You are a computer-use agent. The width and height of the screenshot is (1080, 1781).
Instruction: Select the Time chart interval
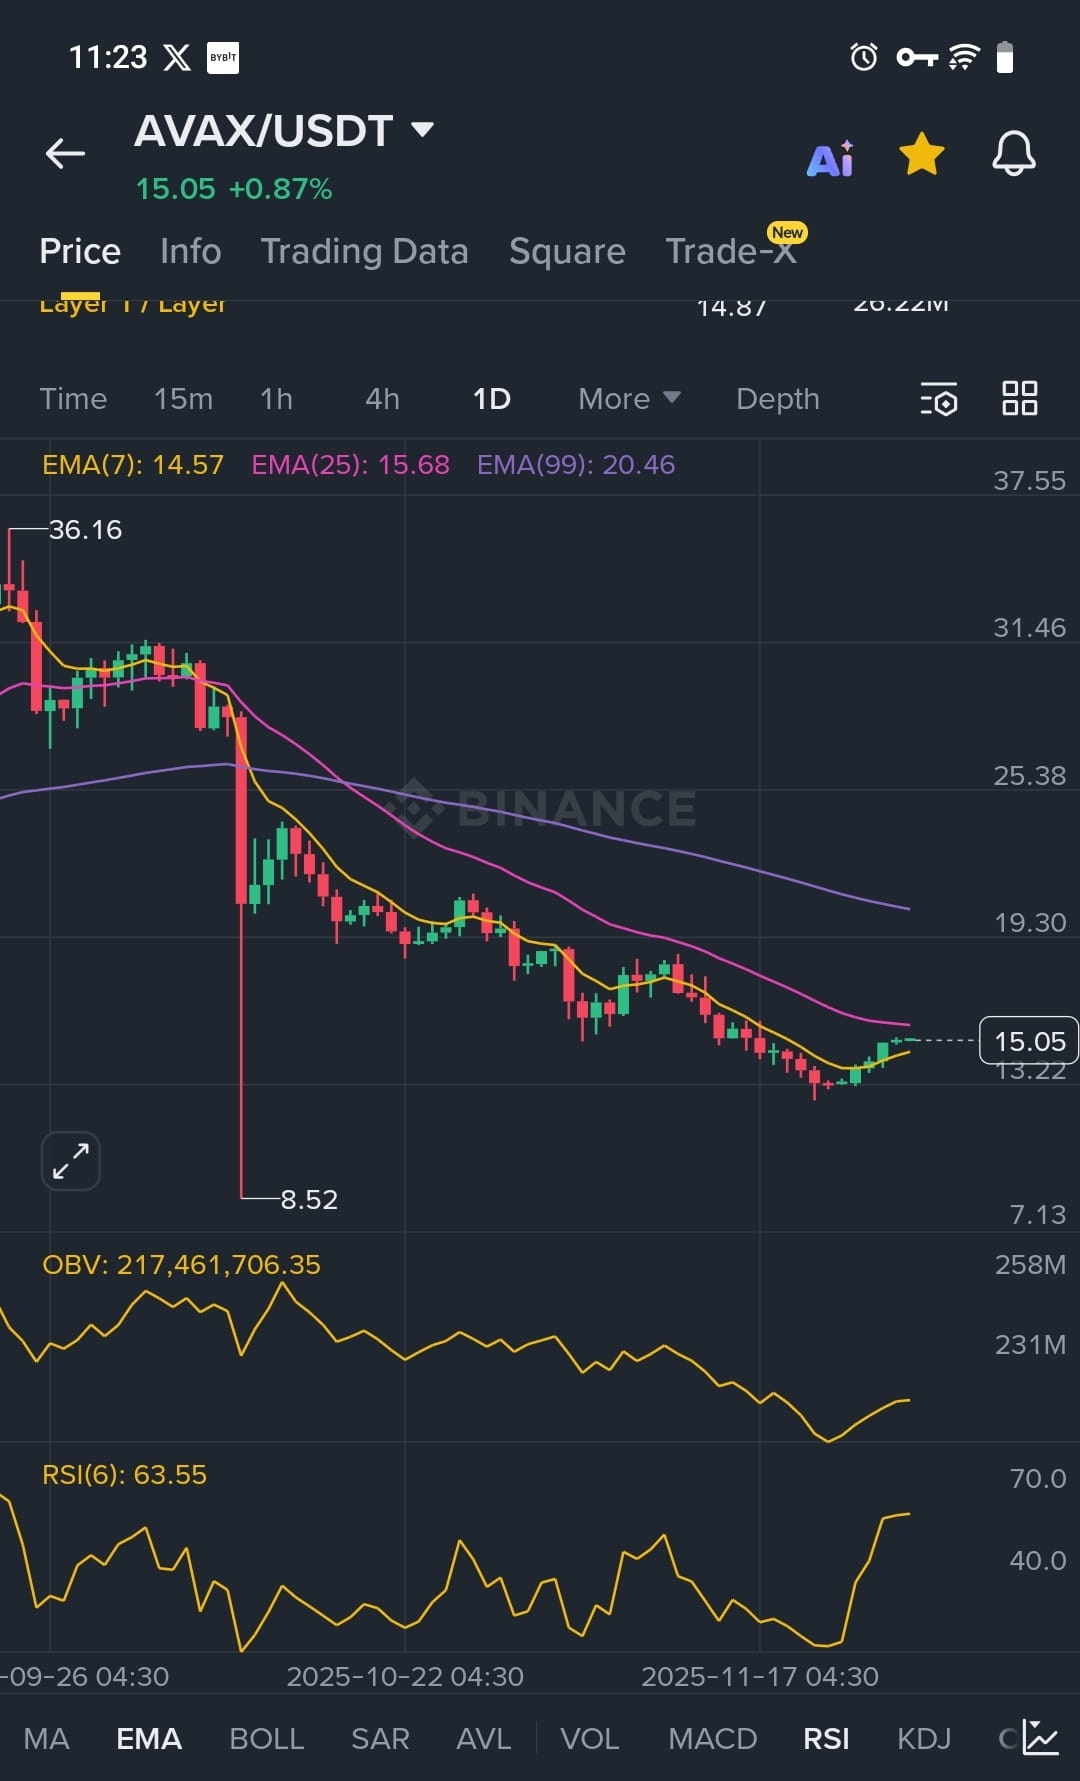click(x=73, y=399)
